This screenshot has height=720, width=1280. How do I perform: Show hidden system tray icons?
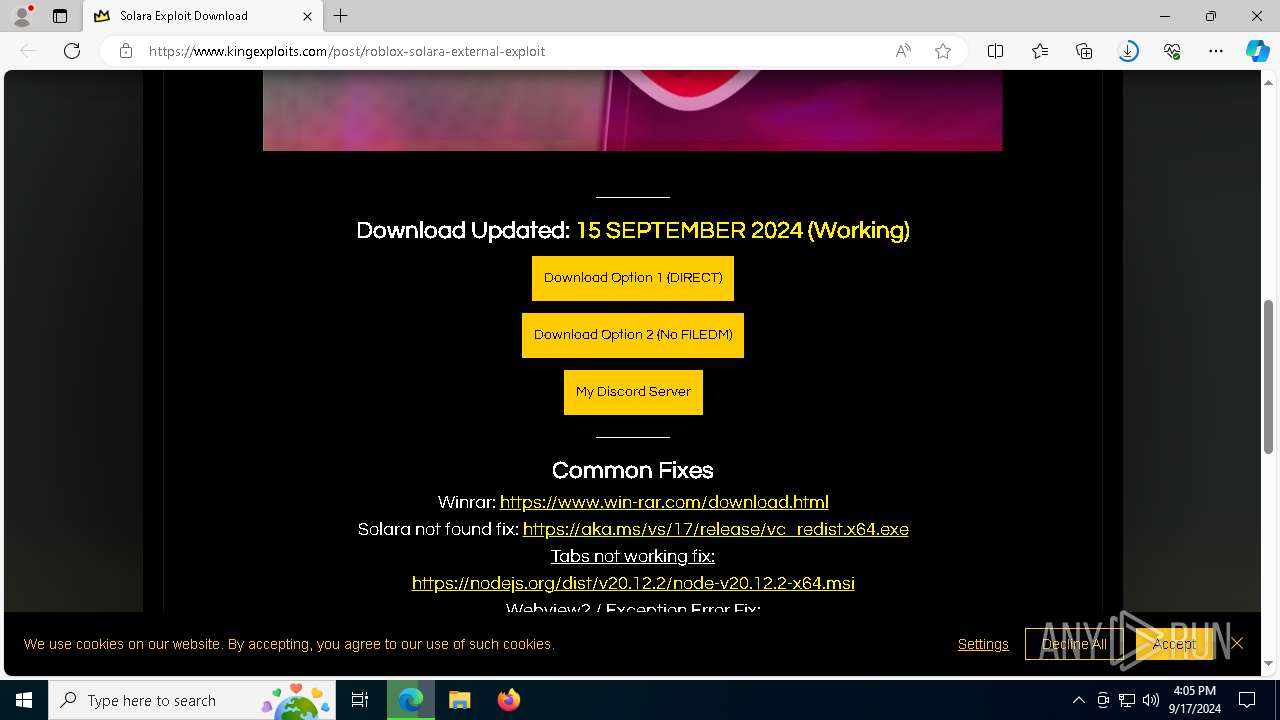click(x=1078, y=700)
